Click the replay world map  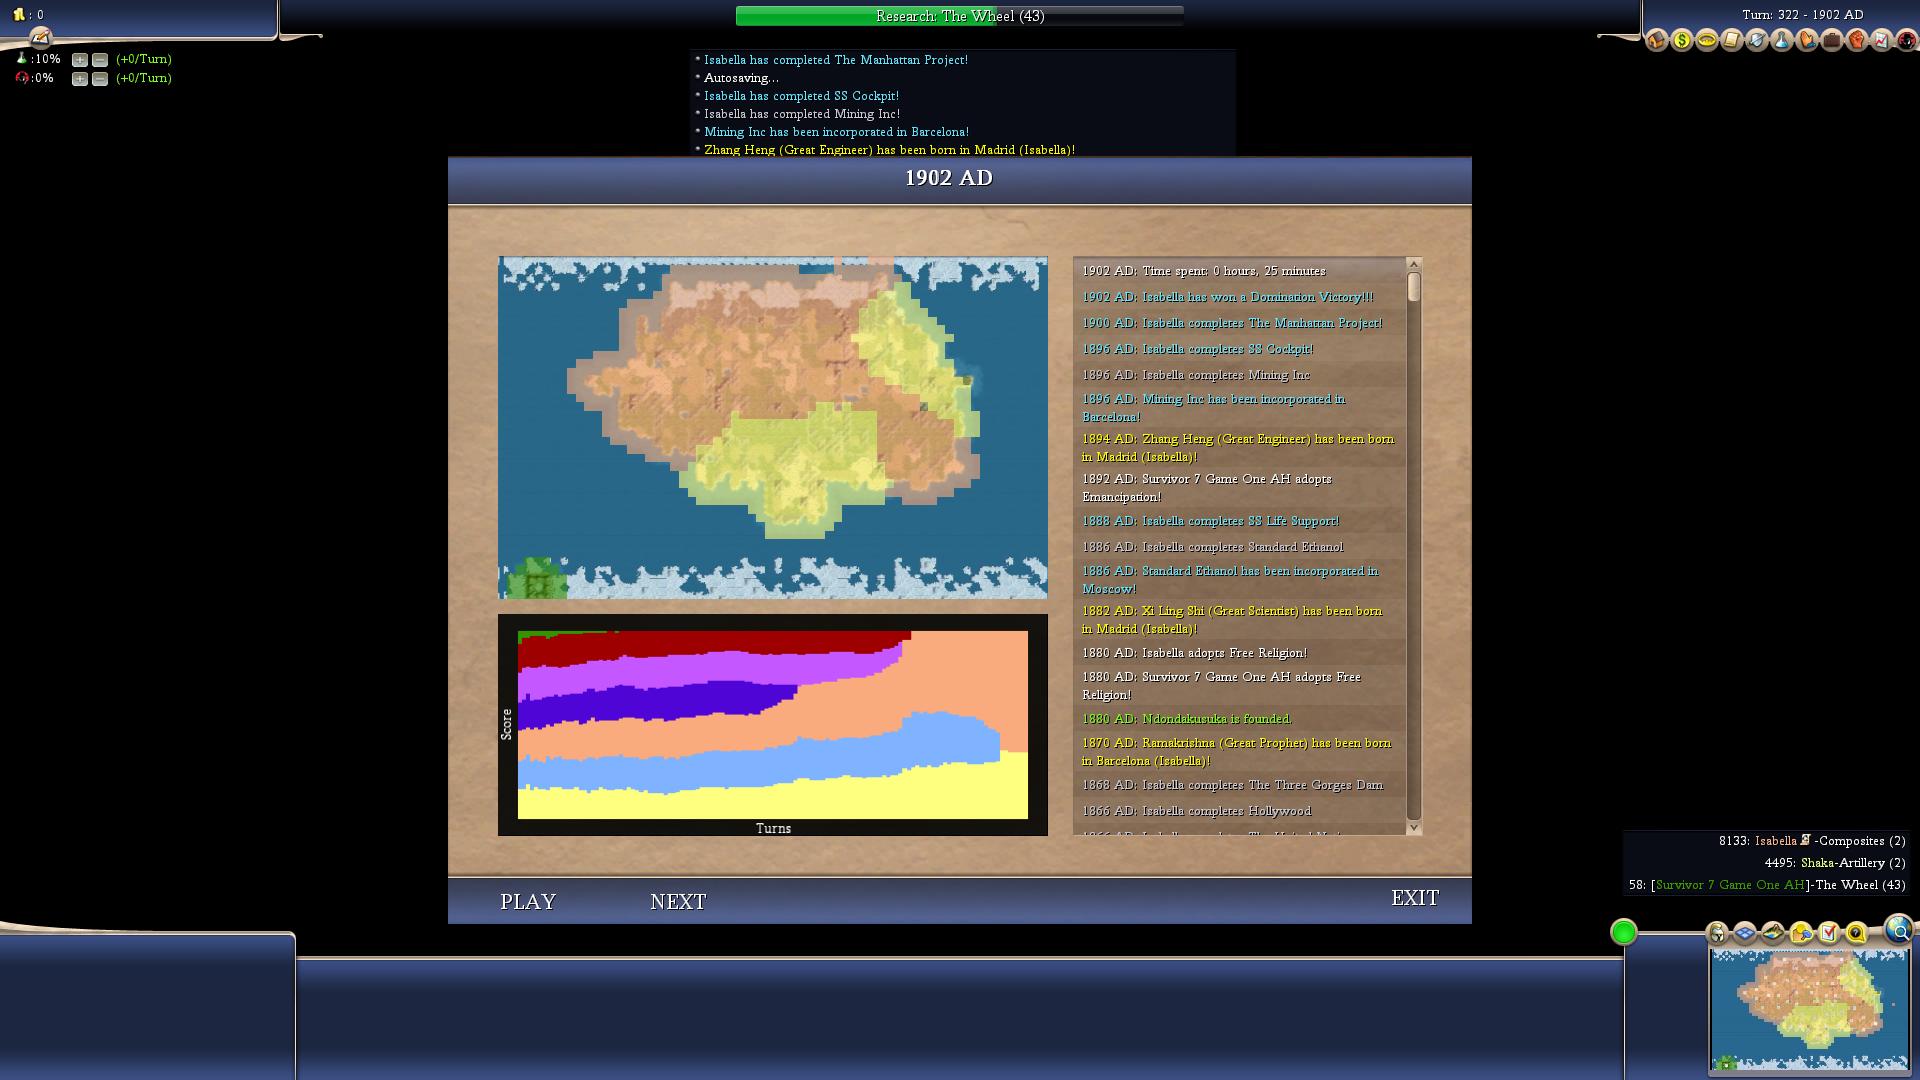click(x=773, y=428)
